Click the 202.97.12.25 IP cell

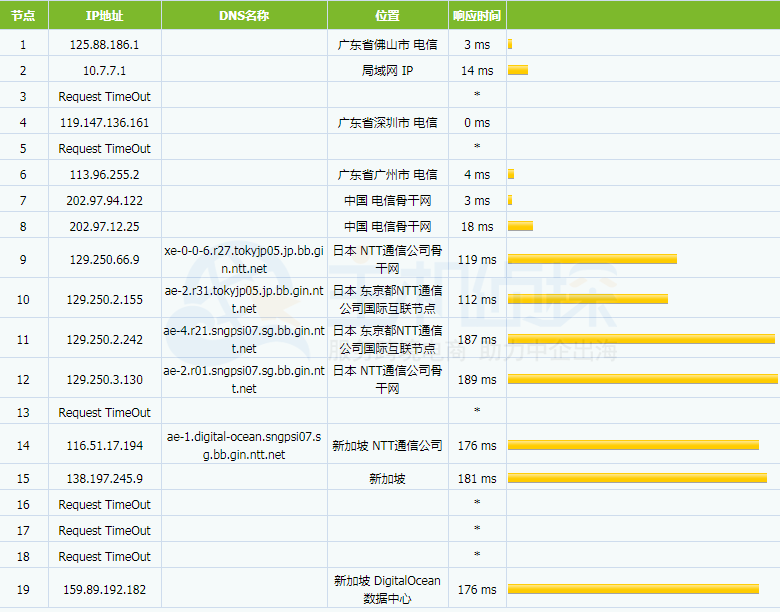(x=104, y=227)
